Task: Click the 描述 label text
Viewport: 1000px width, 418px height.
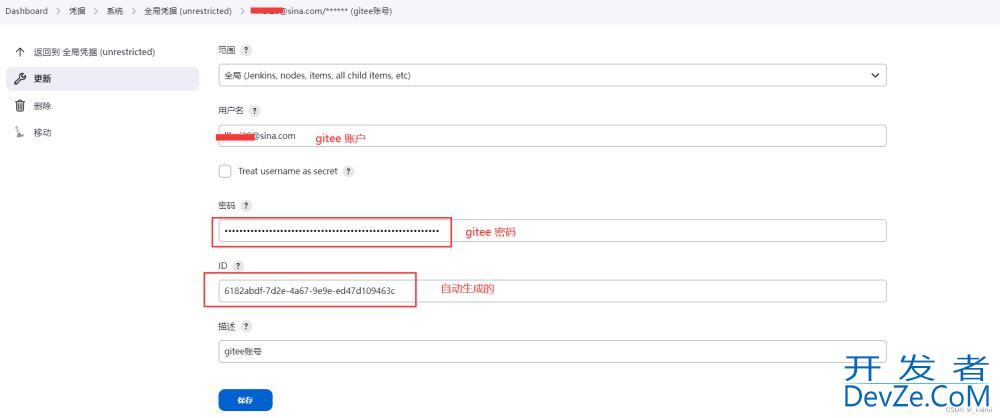Action: tap(227, 327)
